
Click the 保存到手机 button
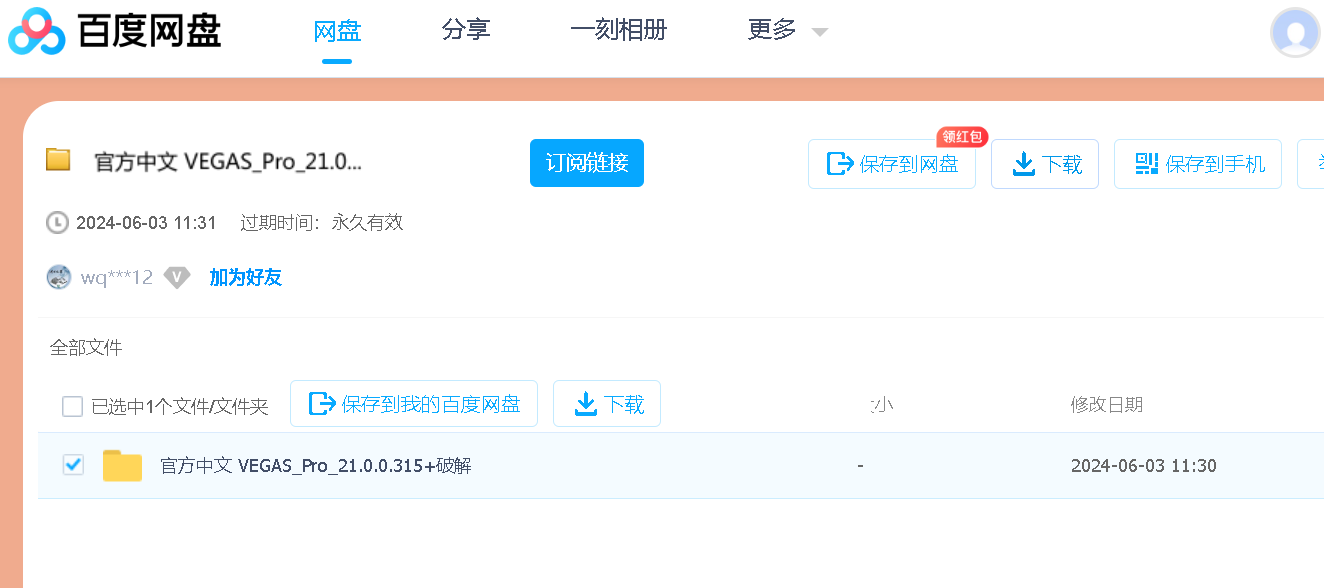[1198, 164]
